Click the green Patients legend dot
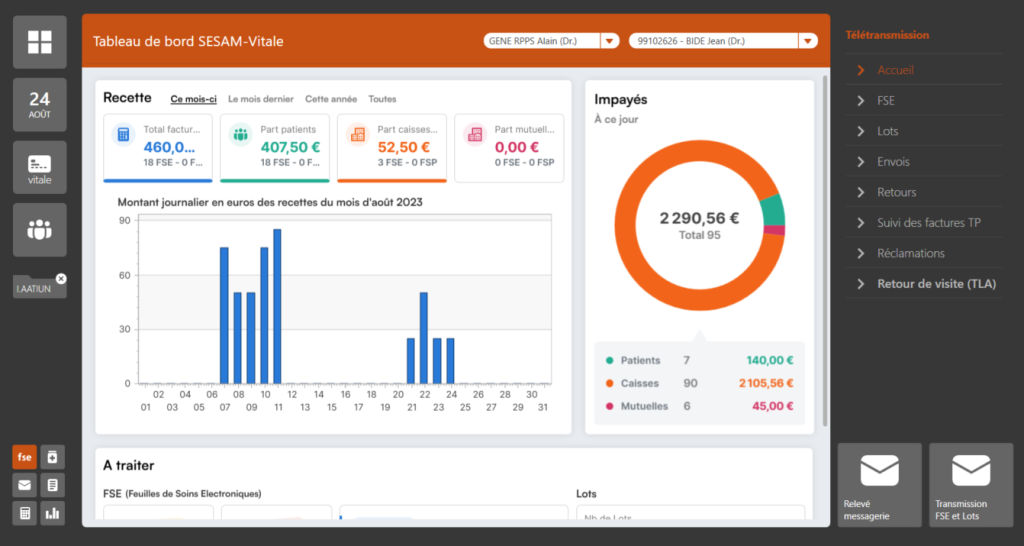Screen dimensions: 1024x546 tap(609, 360)
